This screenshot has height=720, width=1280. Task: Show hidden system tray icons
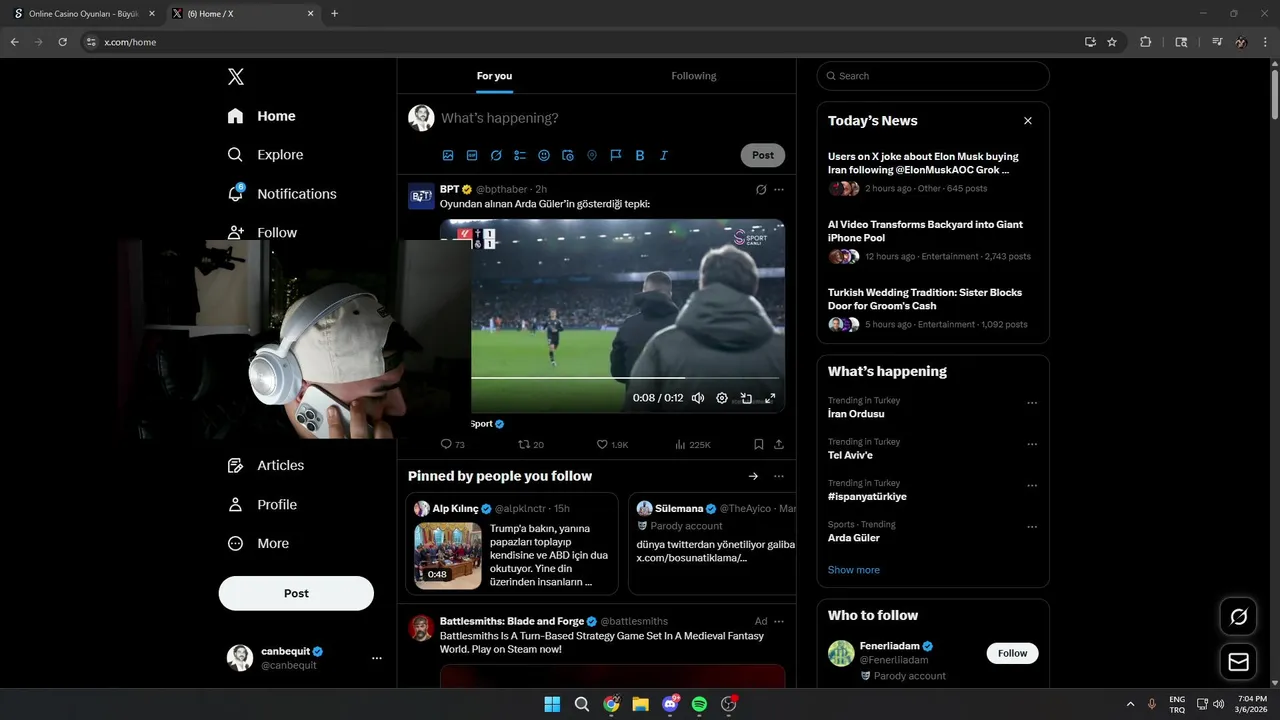(1131, 704)
